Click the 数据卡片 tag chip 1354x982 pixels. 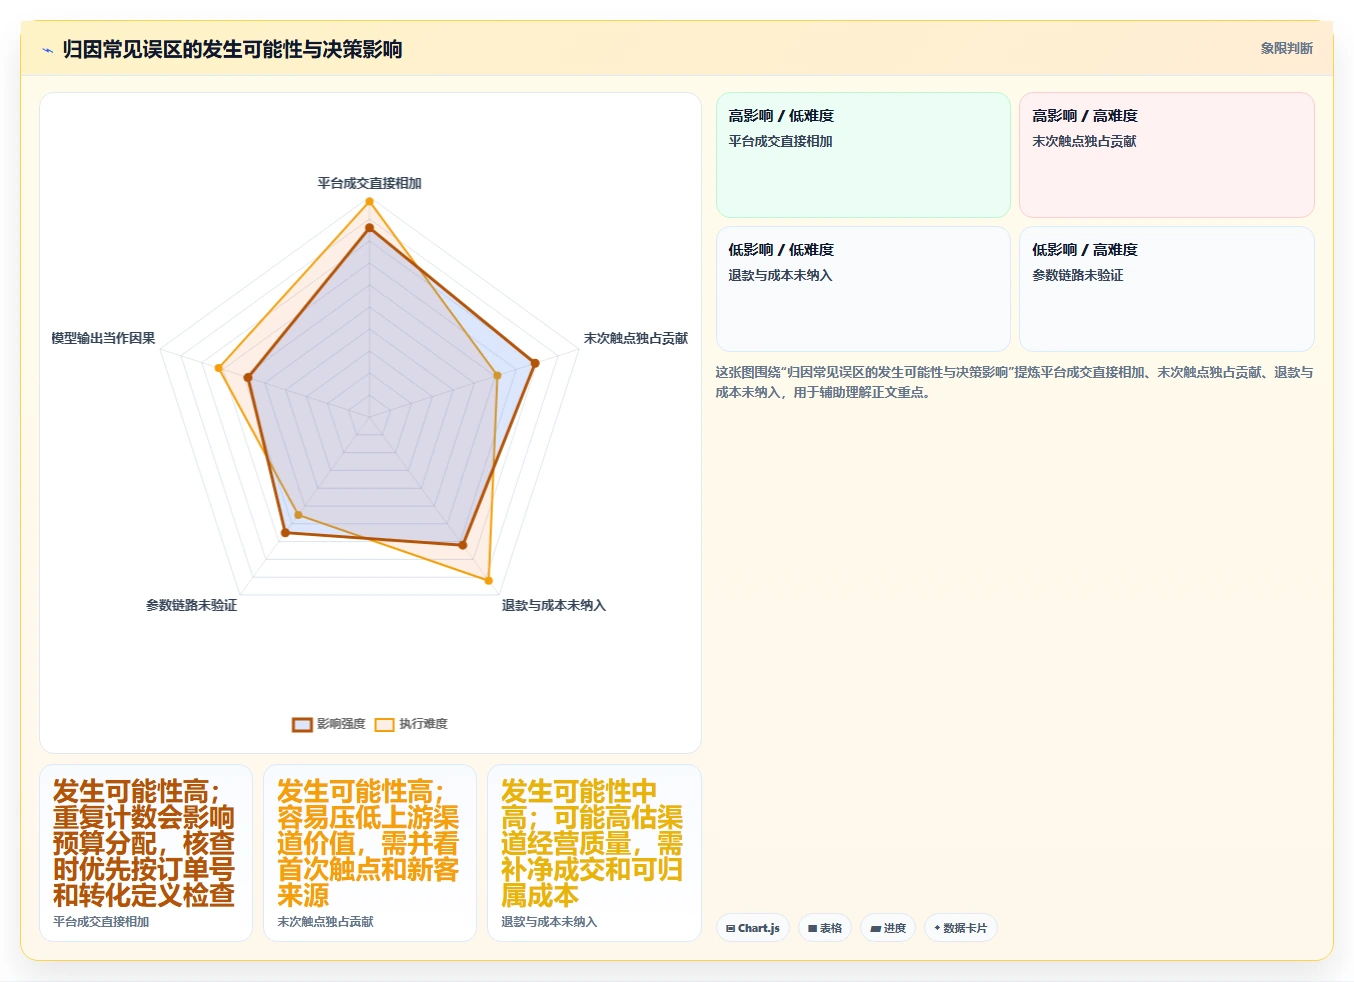[x=961, y=928]
